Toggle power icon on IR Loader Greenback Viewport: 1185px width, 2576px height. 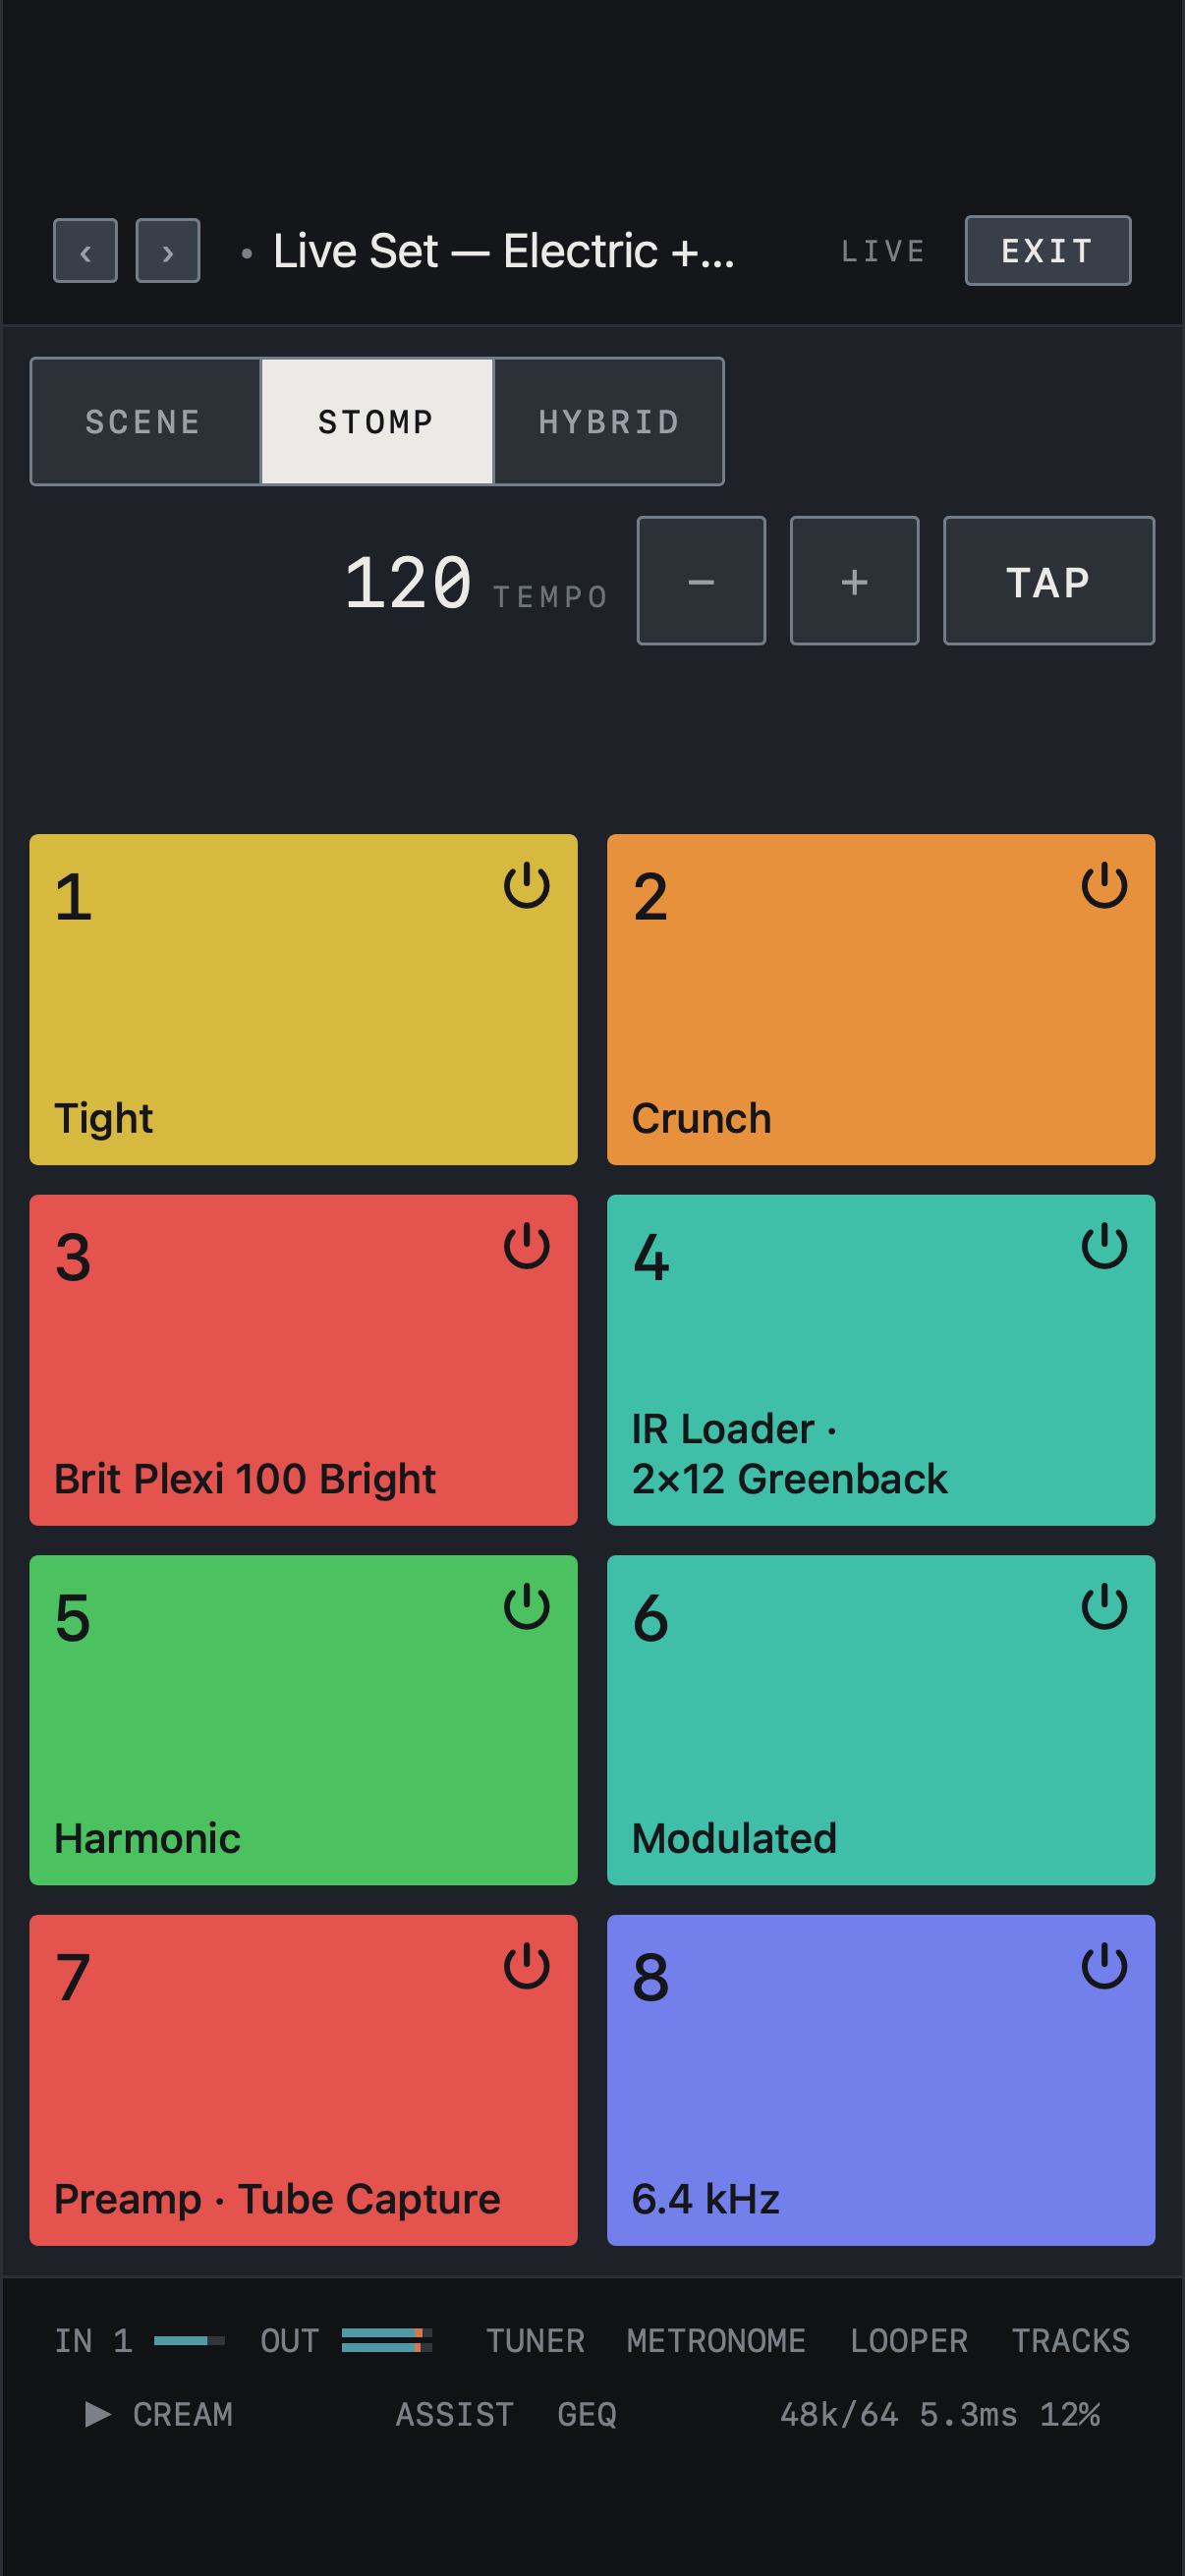coord(1104,1246)
